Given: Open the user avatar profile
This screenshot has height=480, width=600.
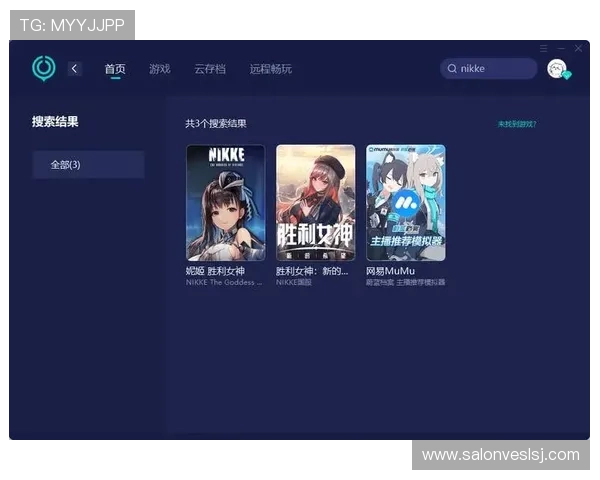Looking at the screenshot, I should (x=557, y=69).
